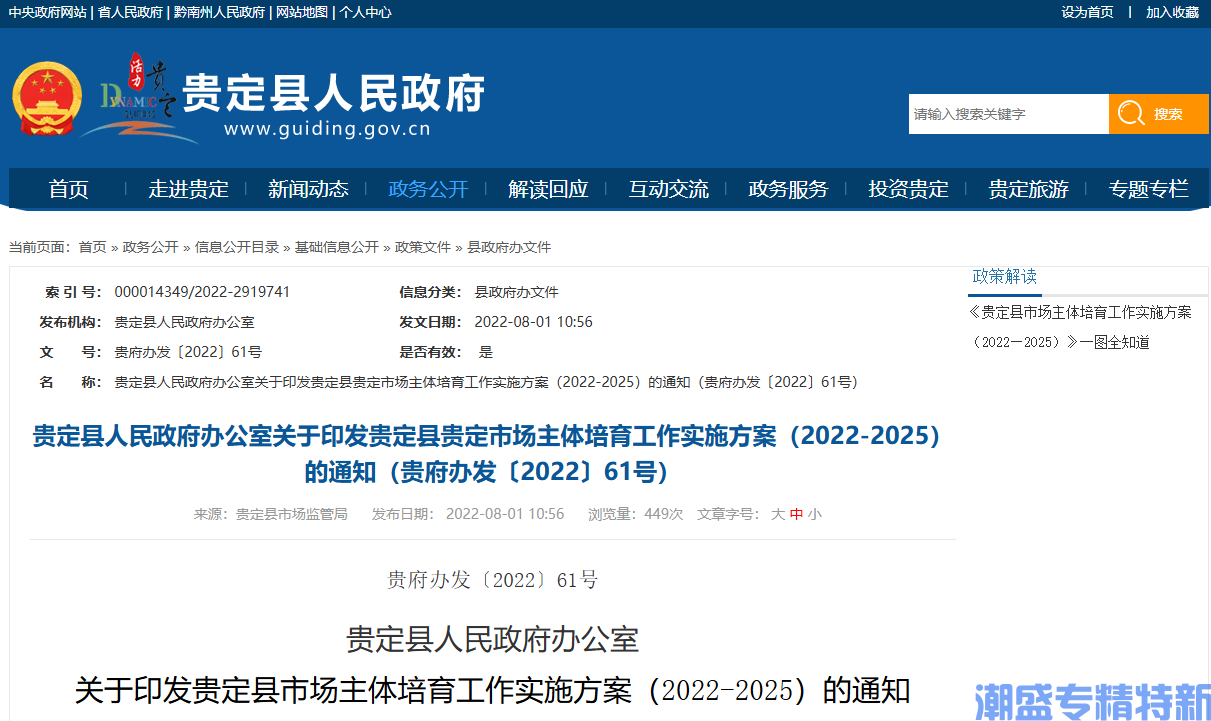Click the blue article headline
The width and height of the screenshot is (1211, 721).
pyautogui.click(x=487, y=454)
